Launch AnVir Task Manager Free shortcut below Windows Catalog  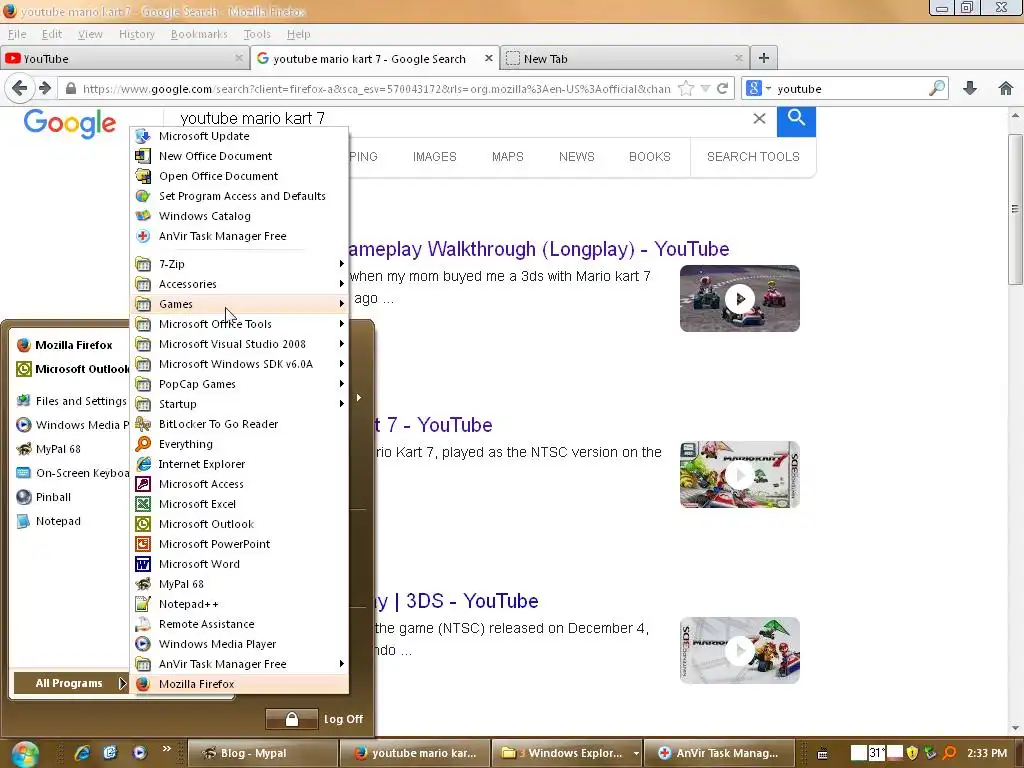click(x=239, y=236)
